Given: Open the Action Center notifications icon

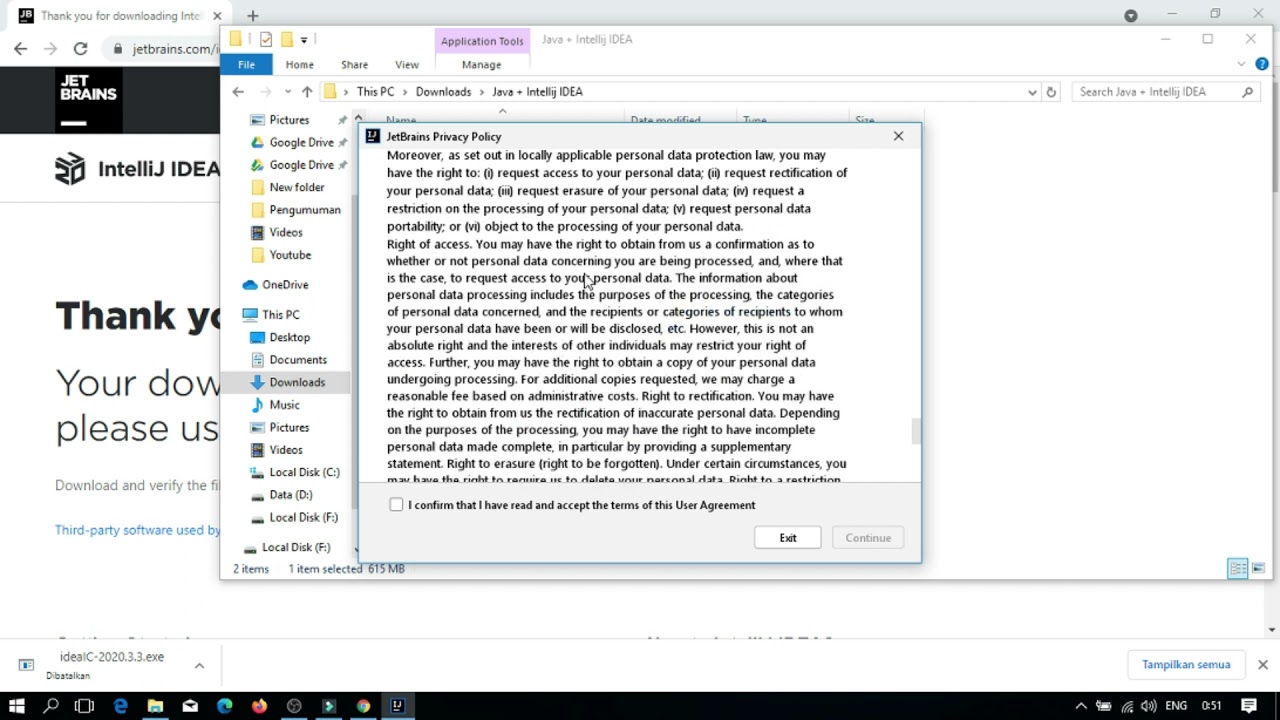Looking at the screenshot, I should (1249, 706).
